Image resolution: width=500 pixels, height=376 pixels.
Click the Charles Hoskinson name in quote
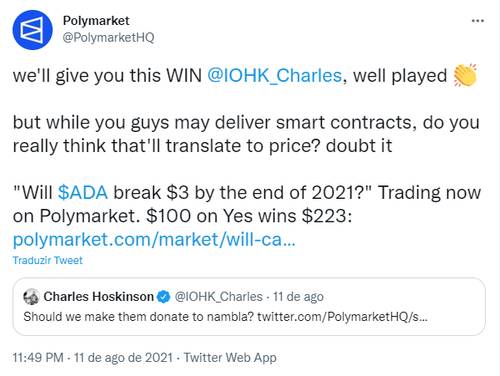pos(98,296)
